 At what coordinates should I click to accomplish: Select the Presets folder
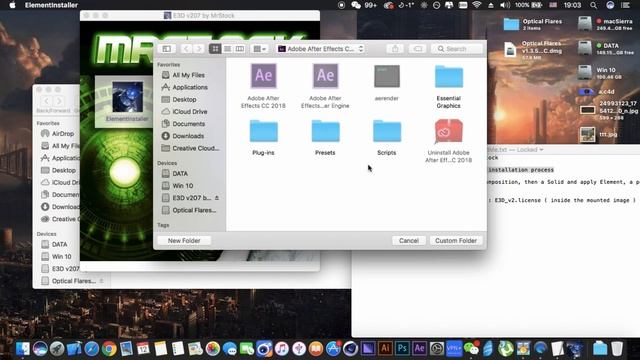pyautogui.click(x=325, y=131)
